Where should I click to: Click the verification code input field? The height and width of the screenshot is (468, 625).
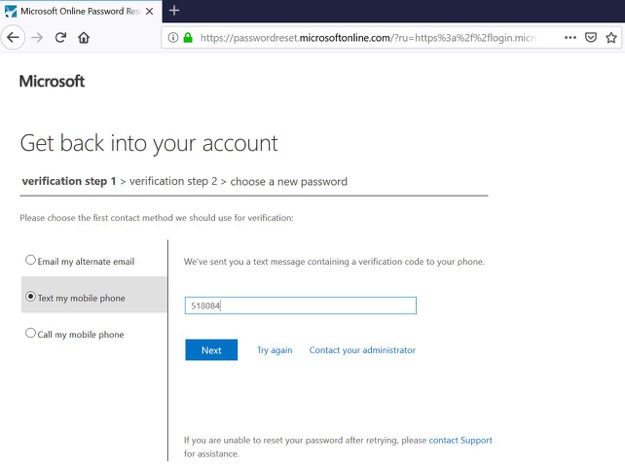coord(301,306)
